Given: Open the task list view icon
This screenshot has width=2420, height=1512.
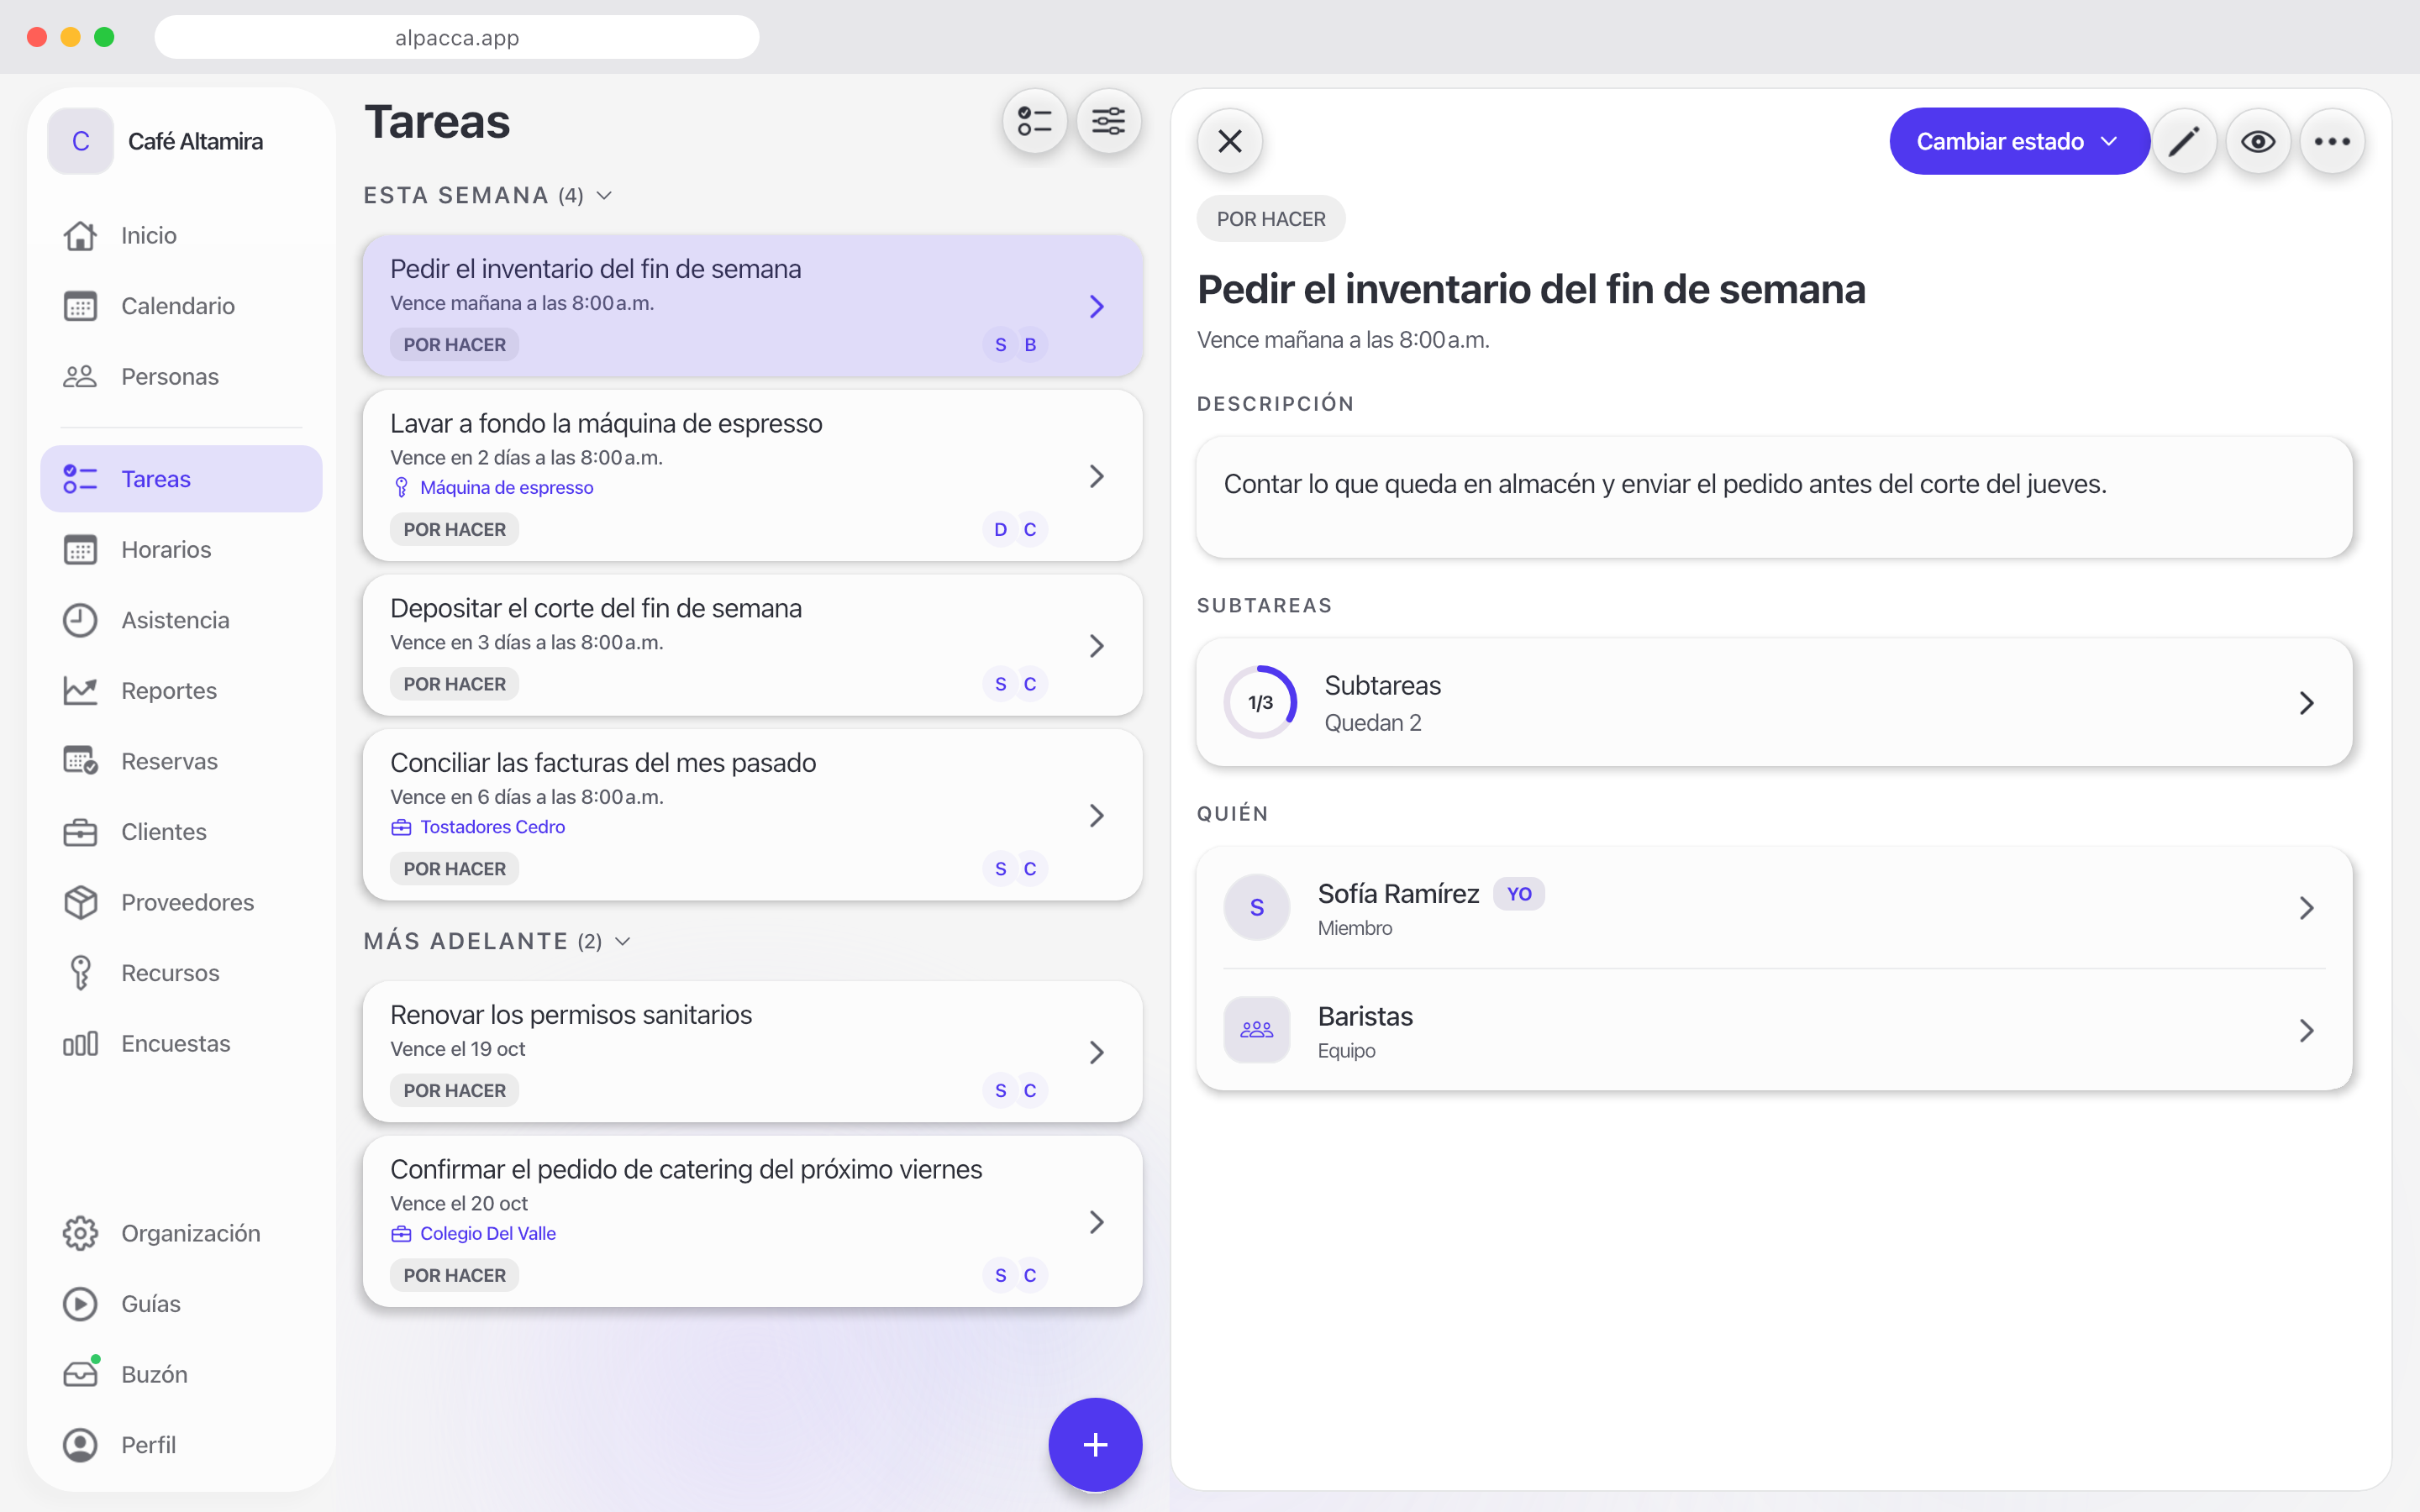Looking at the screenshot, I should click(x=1034, y=122).
